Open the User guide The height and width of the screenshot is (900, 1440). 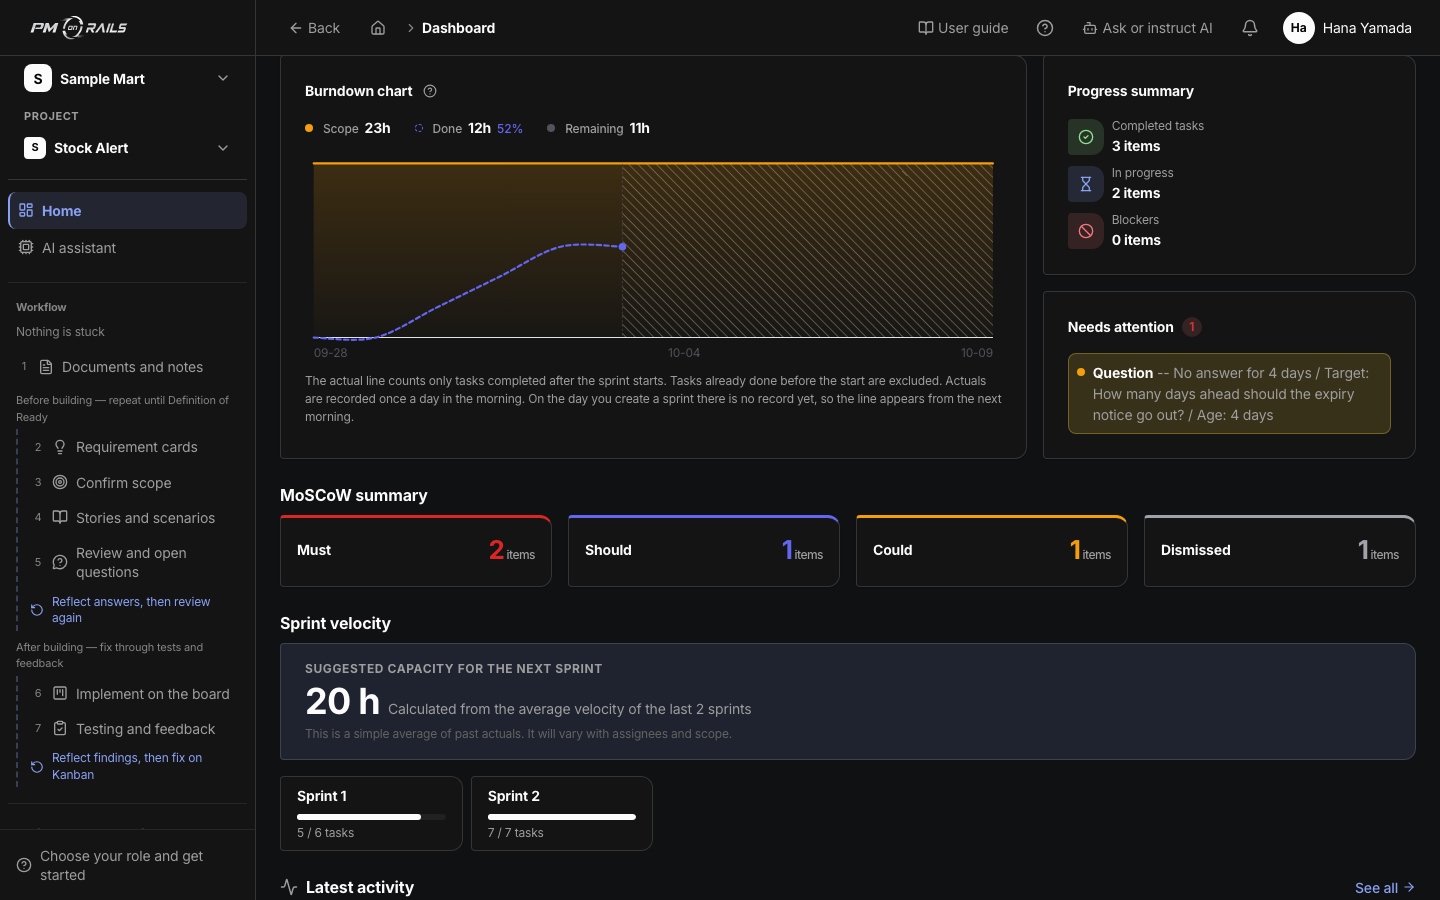(x=963, y=28)
